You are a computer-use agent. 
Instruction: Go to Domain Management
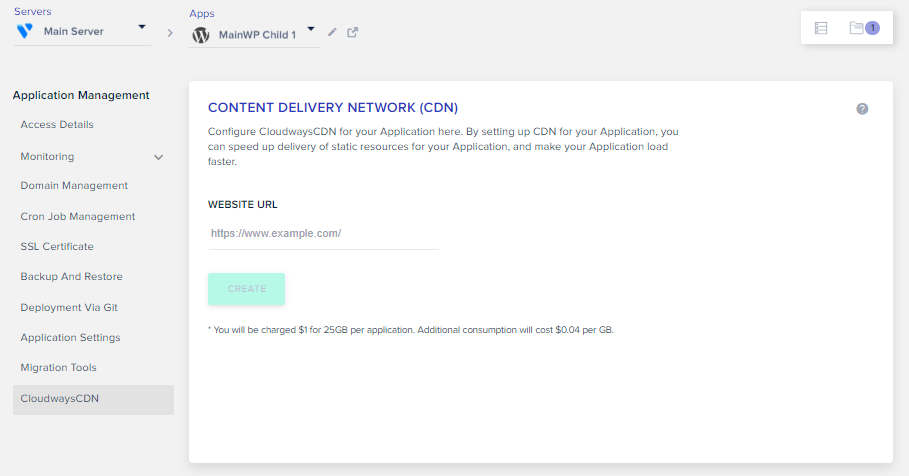[74, 186]
